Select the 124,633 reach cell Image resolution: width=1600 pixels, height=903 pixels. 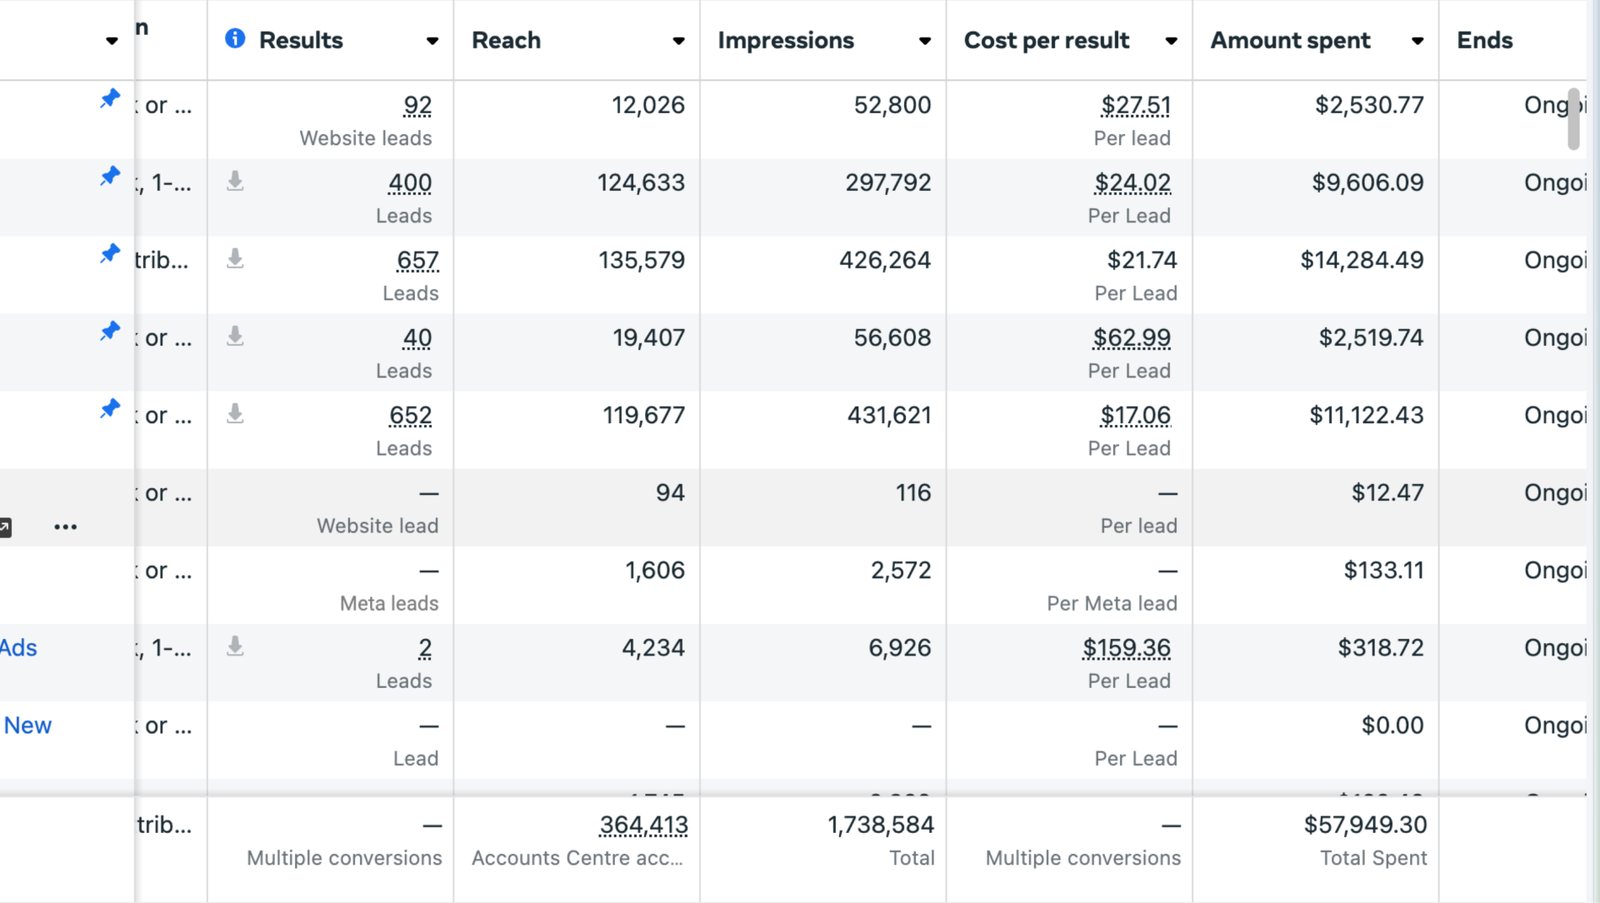pyautogui.click(x=641, y=183)
